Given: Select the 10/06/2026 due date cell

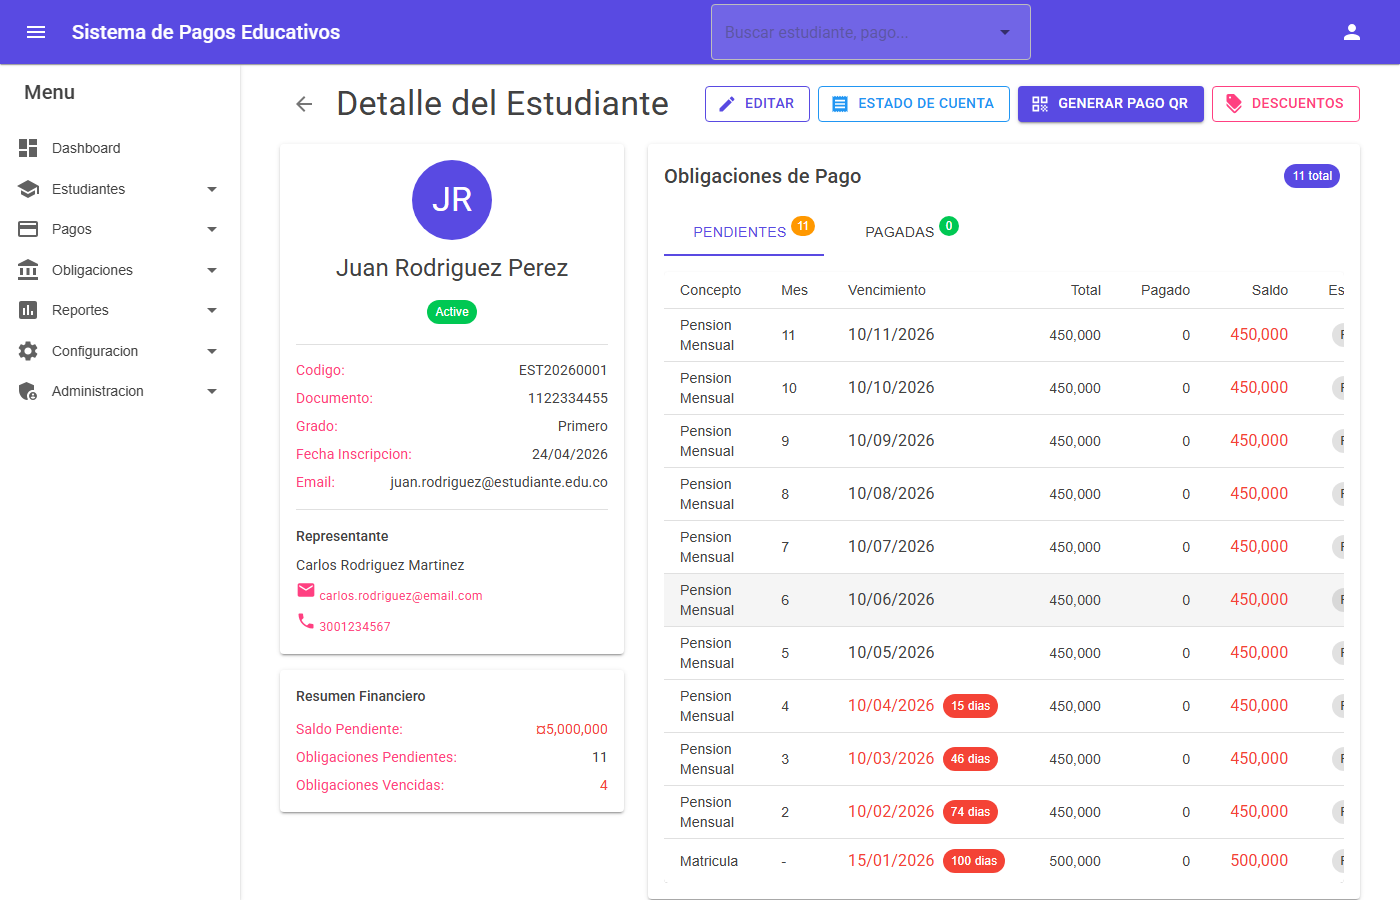Looking at the screenshot, I should (891, 600).
